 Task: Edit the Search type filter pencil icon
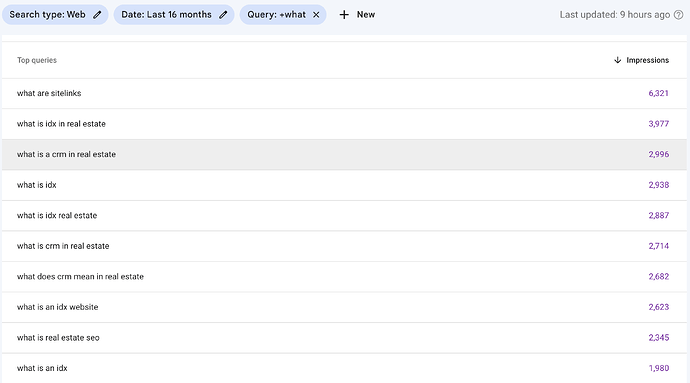coord(97,15)
